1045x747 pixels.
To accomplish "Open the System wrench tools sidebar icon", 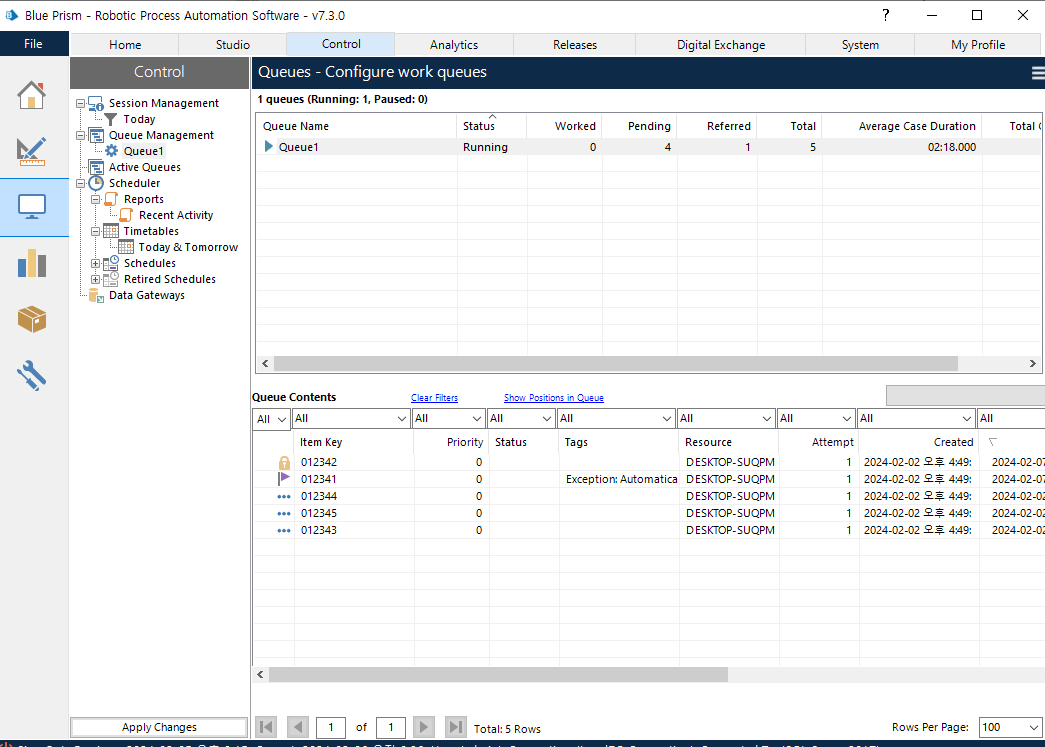I will (x=31, y=375).
